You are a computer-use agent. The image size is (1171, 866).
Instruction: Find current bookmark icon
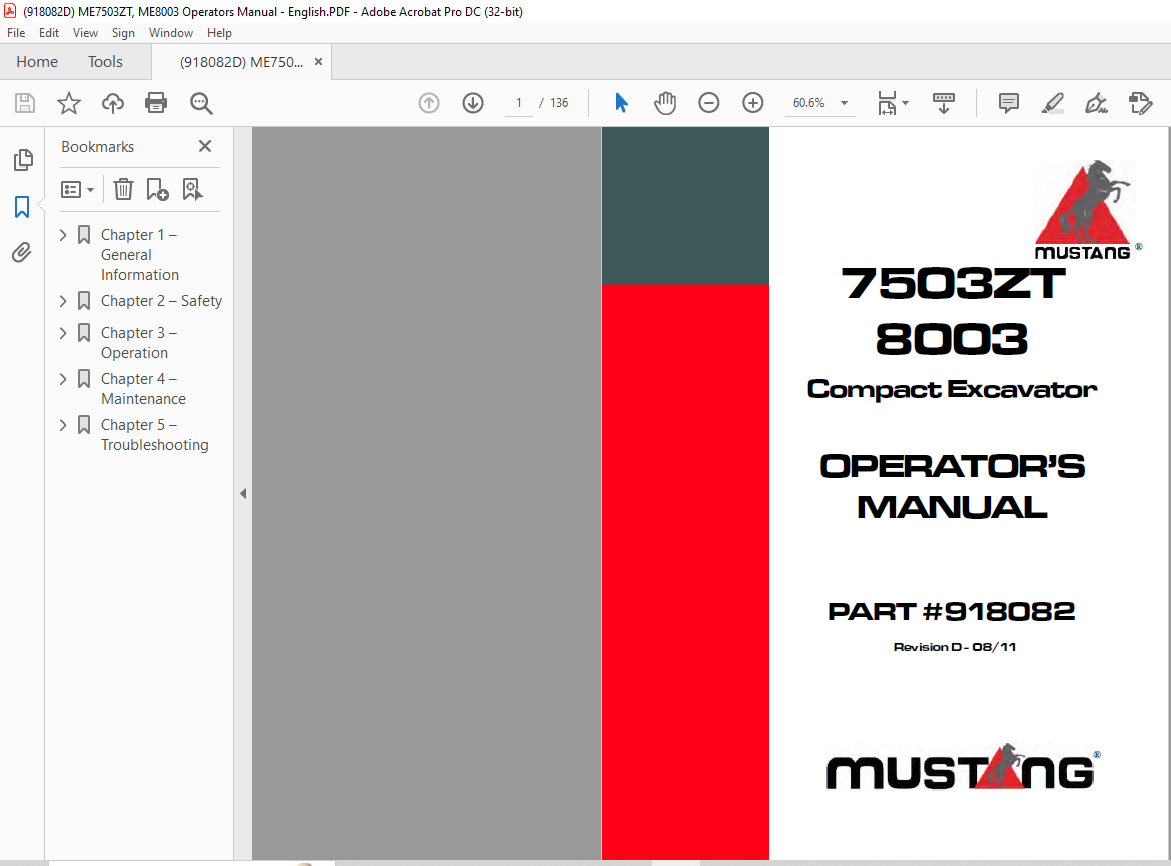tap(192, 190)
